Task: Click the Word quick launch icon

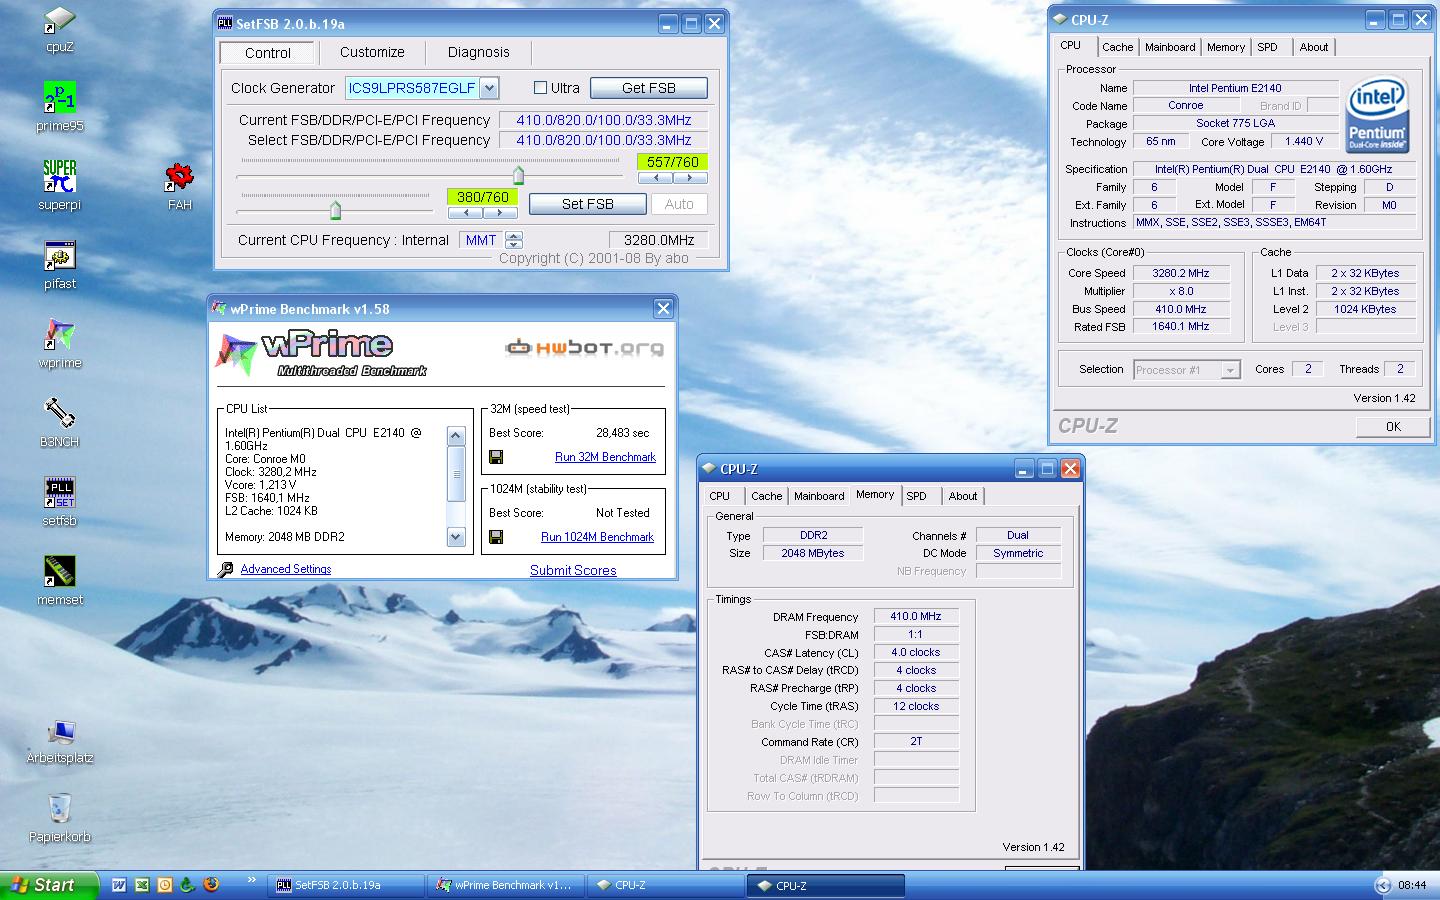Action: (119, 885)
